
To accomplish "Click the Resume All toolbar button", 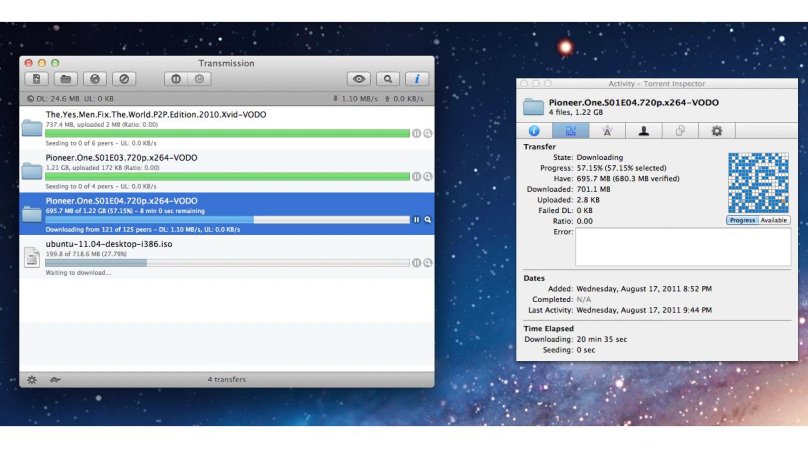I will pos(199,79).
